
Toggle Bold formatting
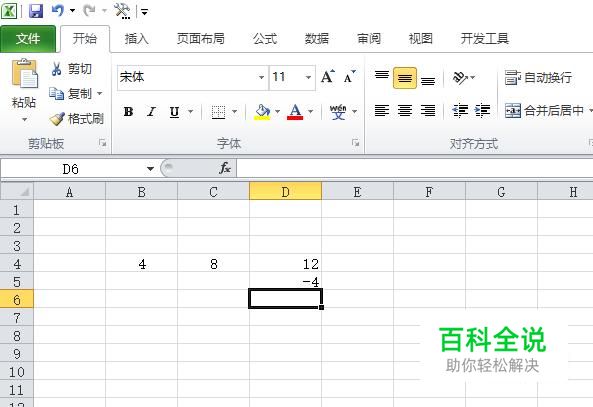point(128,112)
